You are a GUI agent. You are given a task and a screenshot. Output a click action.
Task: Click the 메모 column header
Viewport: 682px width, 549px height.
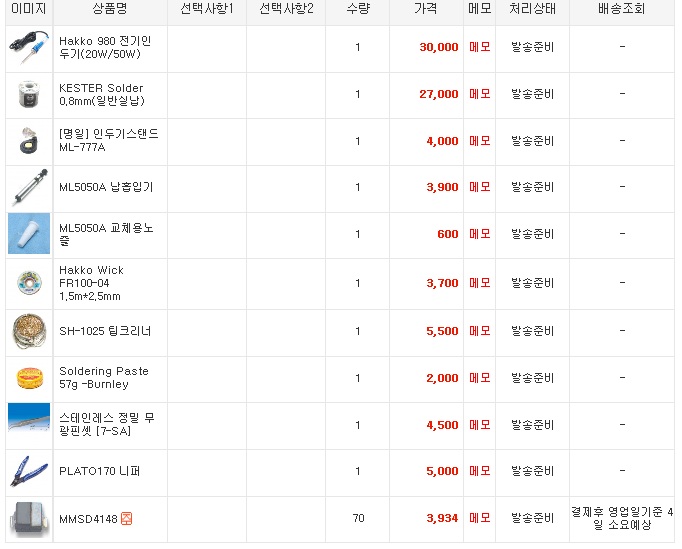pos(480,8)
